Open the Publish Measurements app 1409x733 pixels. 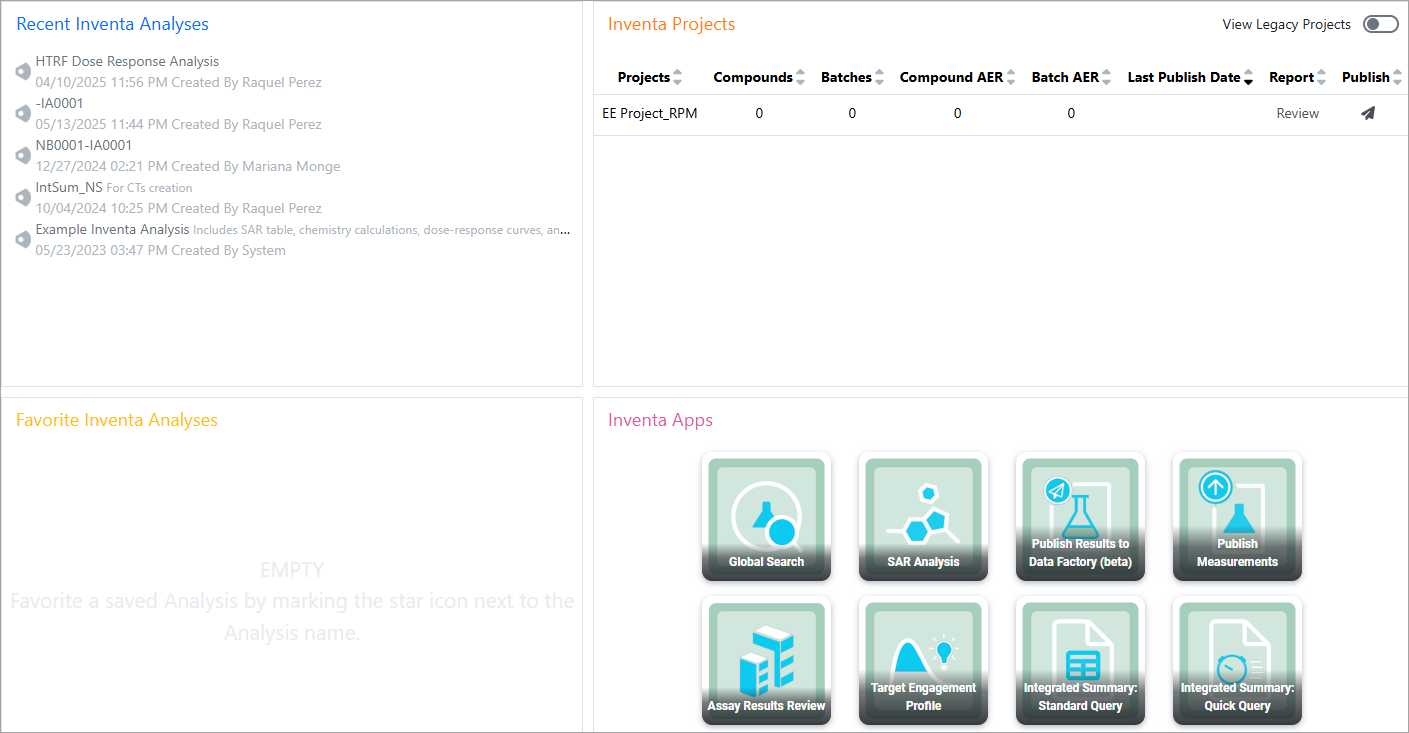tap(1237, 517)
